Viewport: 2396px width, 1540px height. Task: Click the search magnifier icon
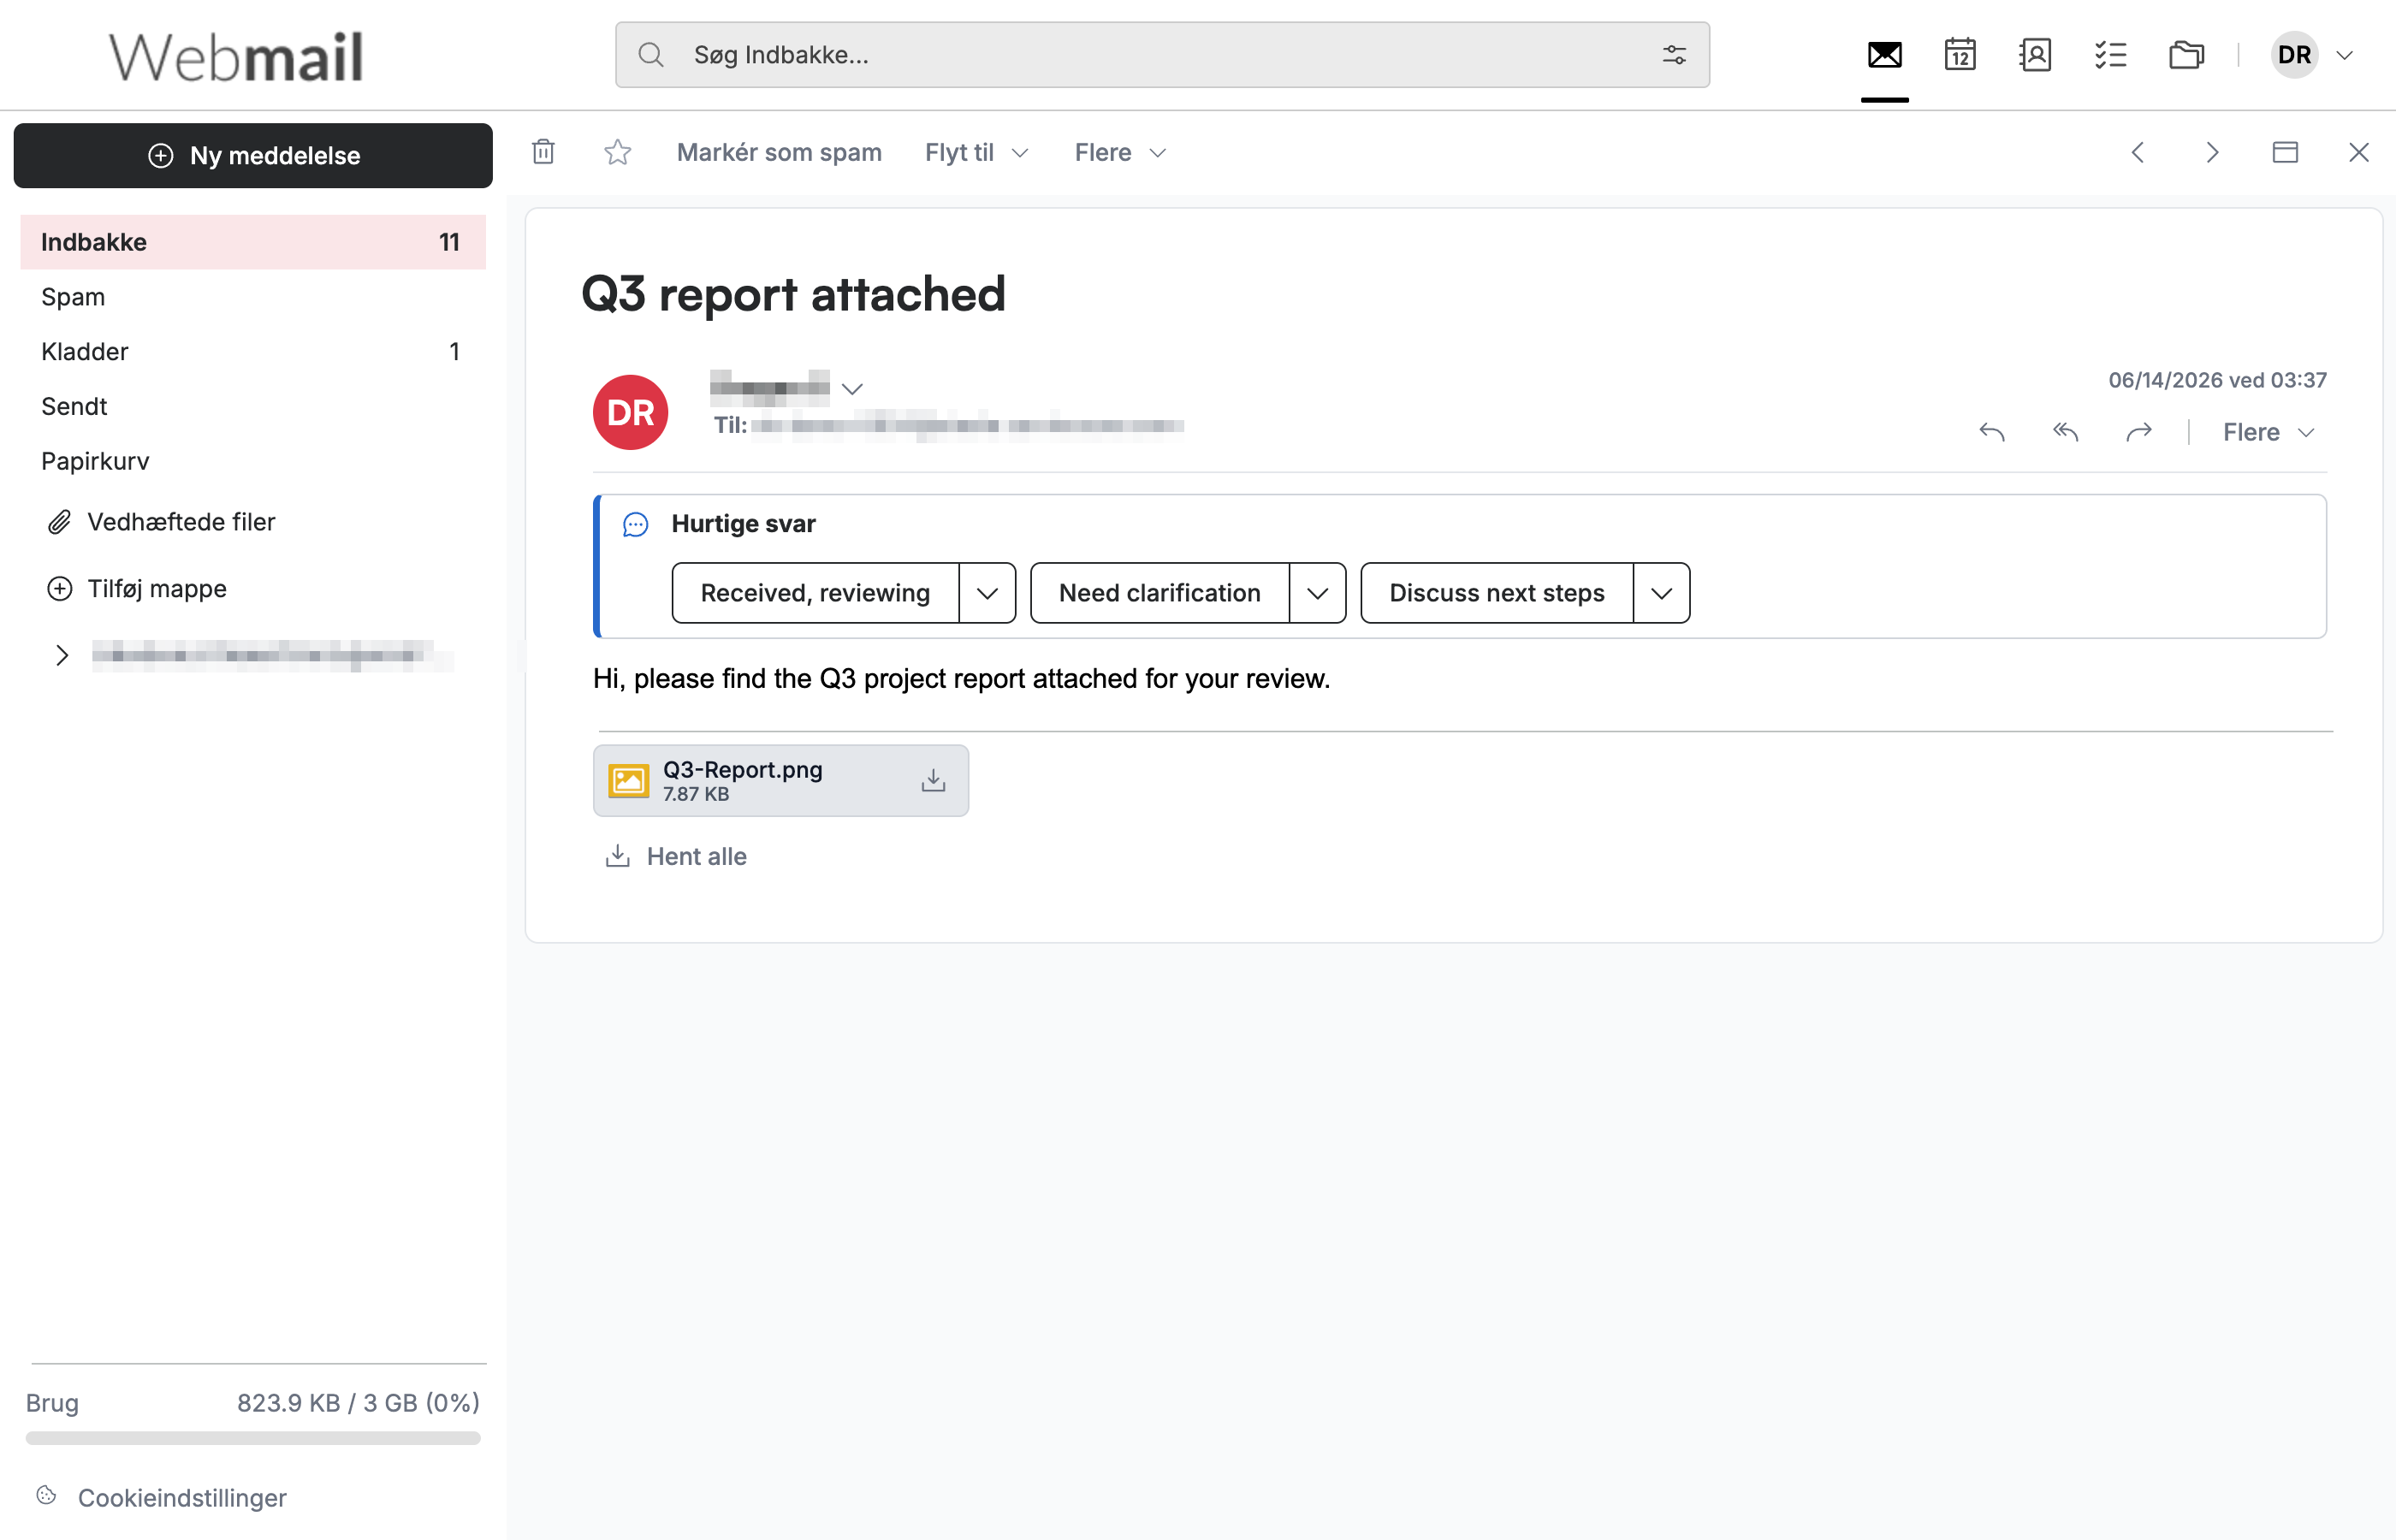click(651, 55)
